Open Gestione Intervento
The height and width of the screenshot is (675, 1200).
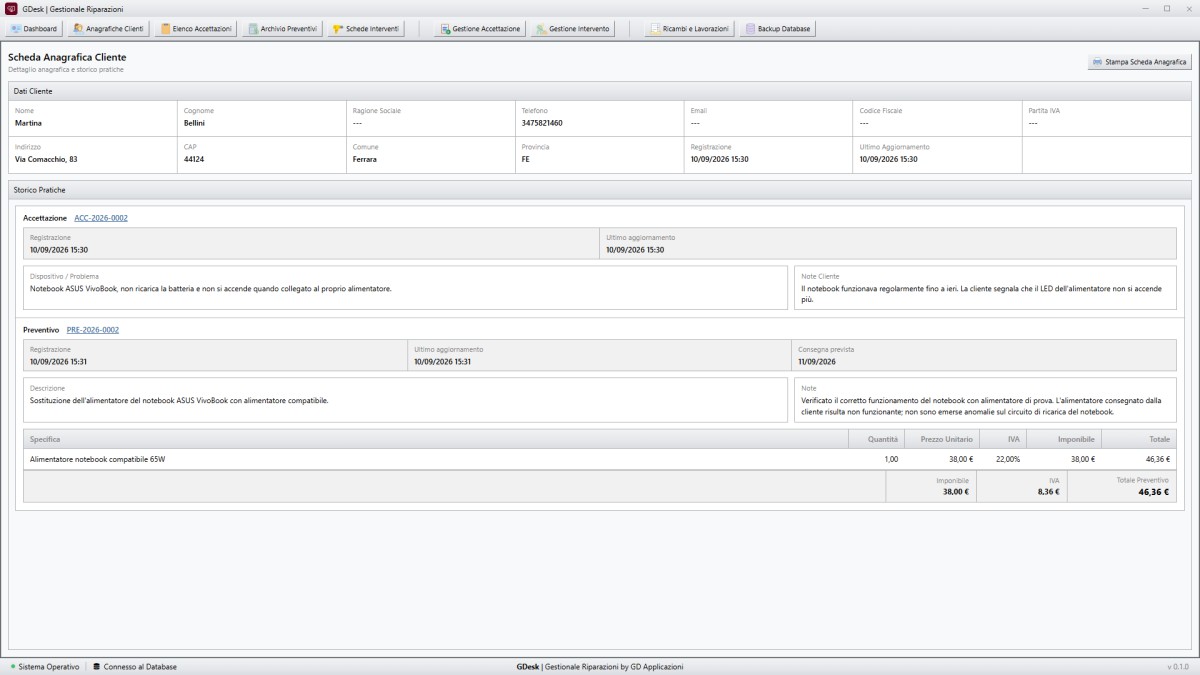click(573, 29)
